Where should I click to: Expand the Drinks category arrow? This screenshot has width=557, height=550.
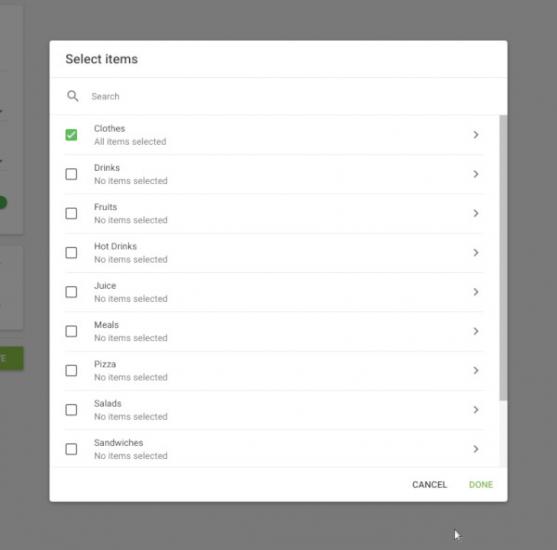(476, 174)
